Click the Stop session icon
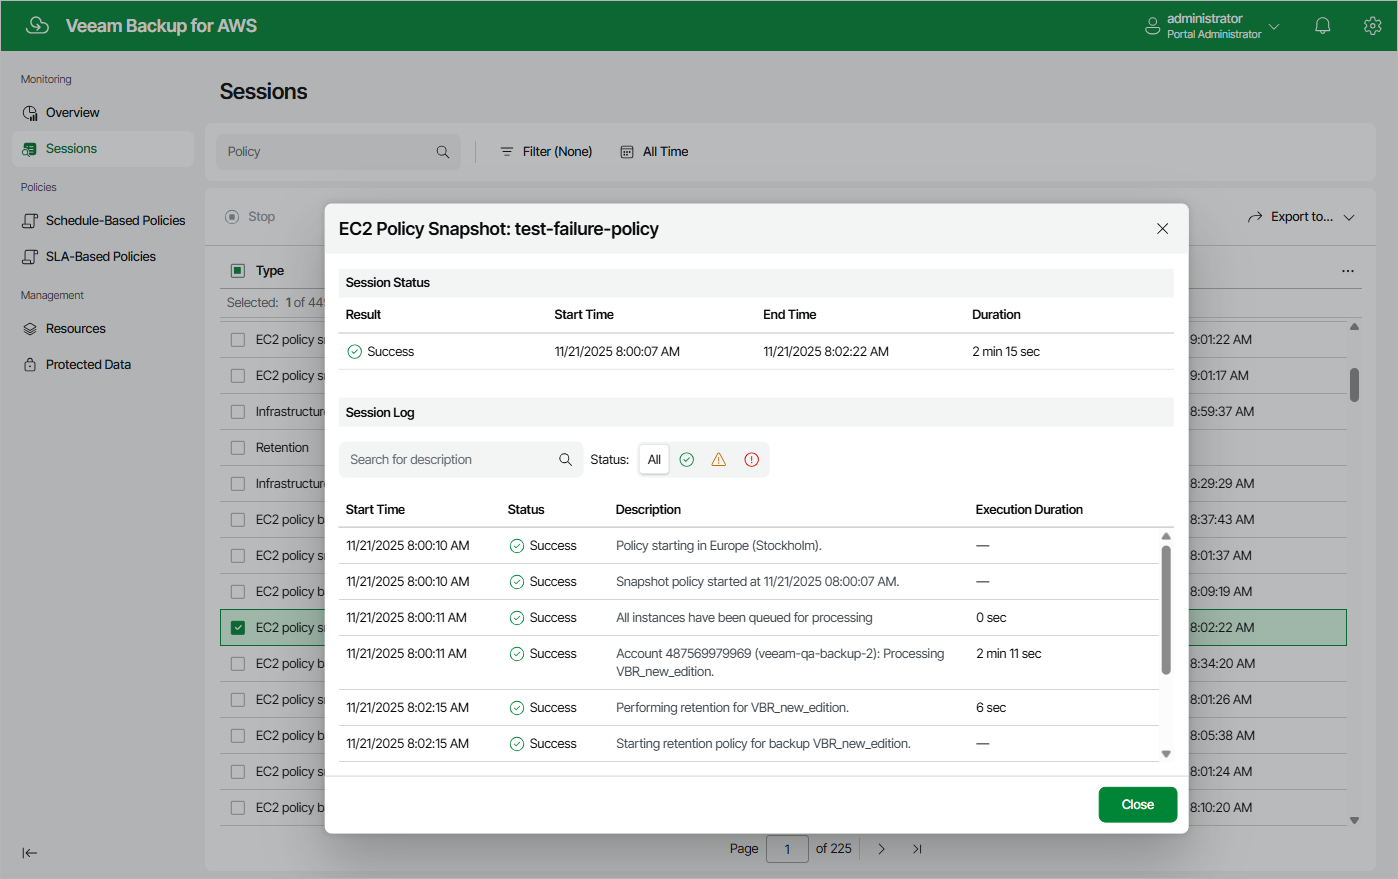The image size is (1398, 879). (x=232, y=217)
